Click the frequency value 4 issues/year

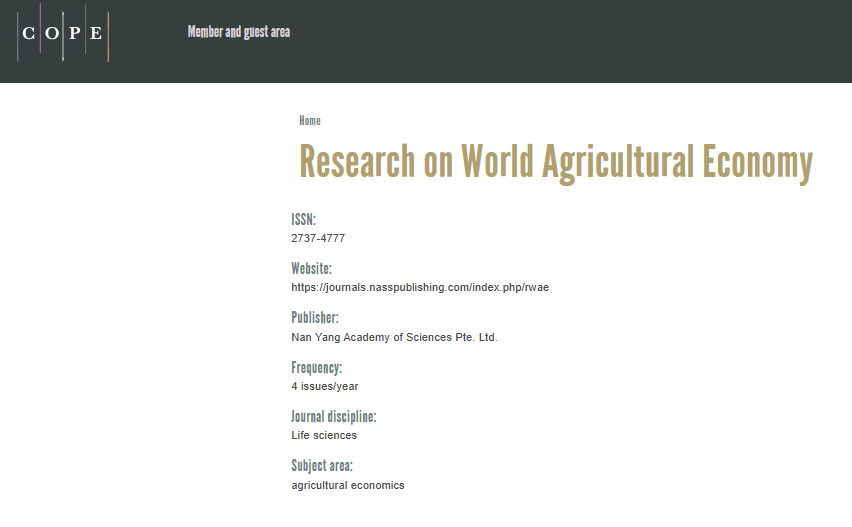click(325, 386)
